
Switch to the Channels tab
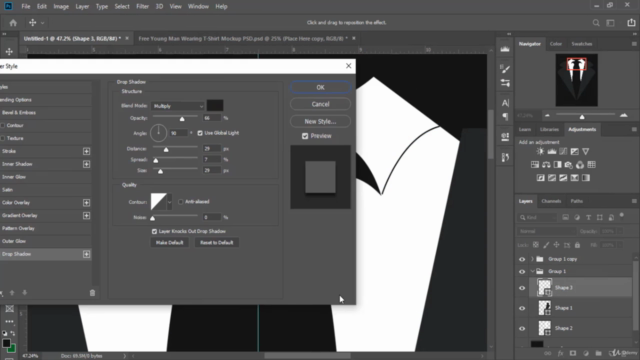(x=551, y=201)
